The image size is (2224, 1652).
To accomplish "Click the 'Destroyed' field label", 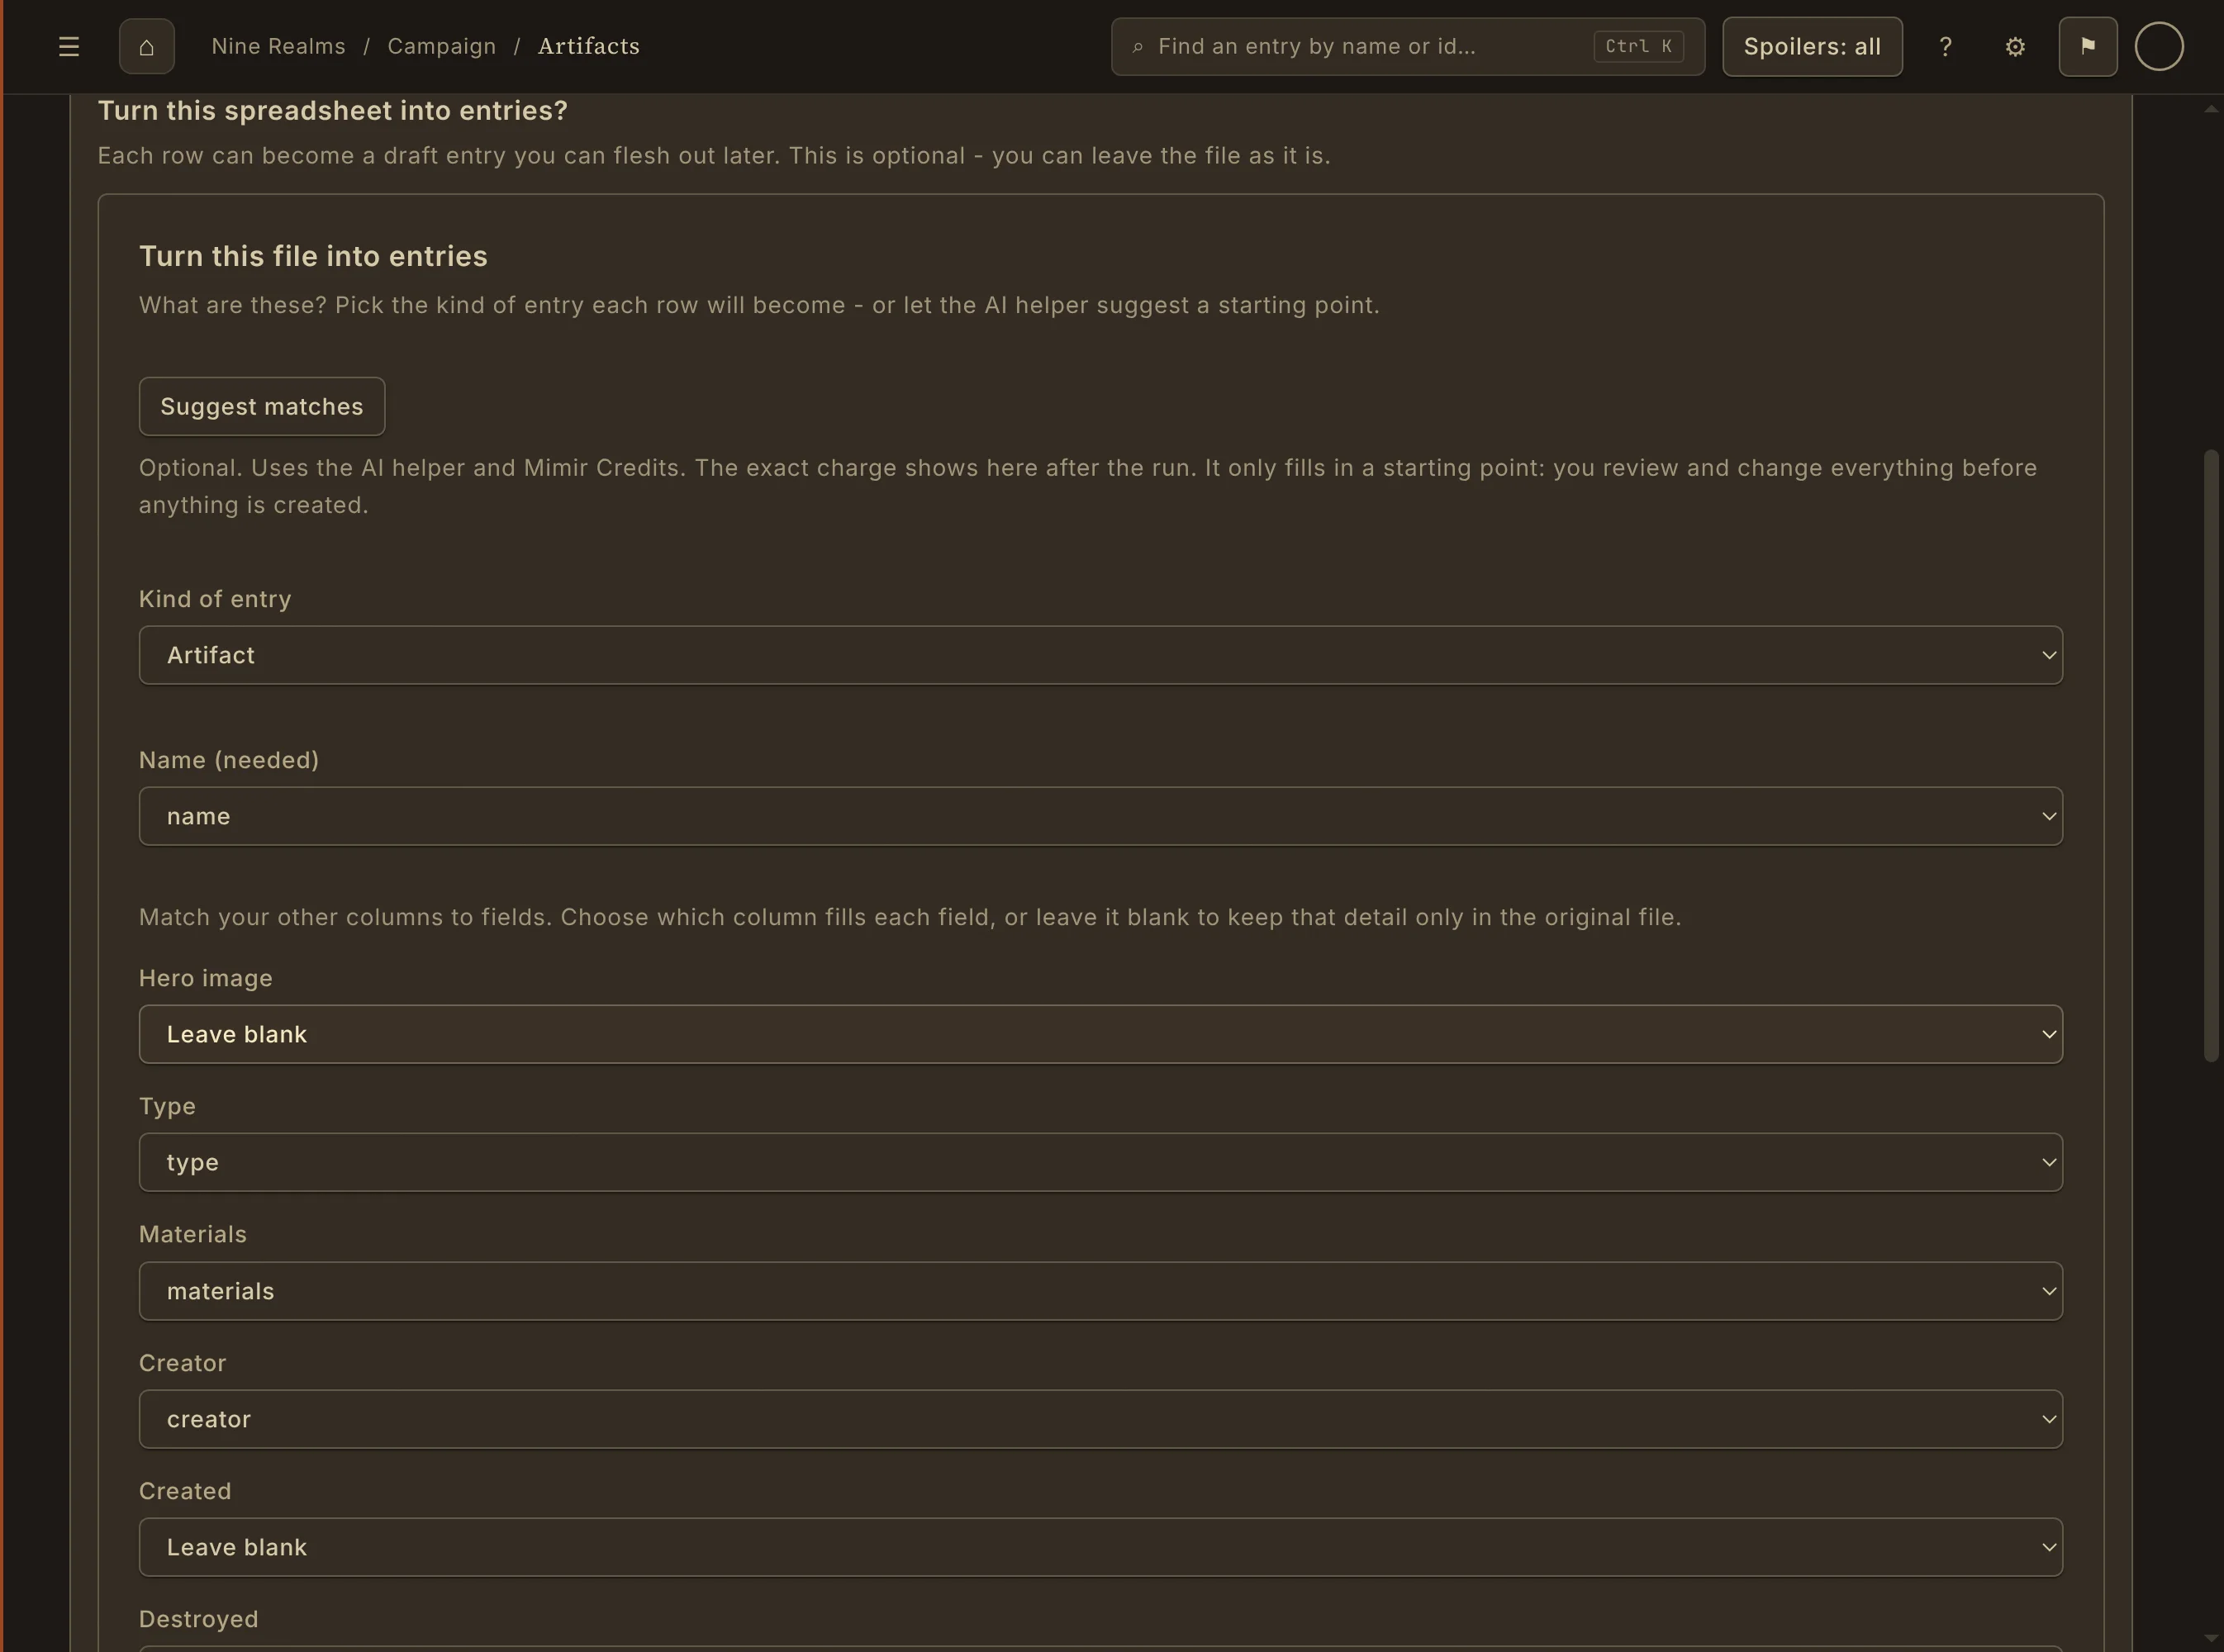I will 199,1619.
